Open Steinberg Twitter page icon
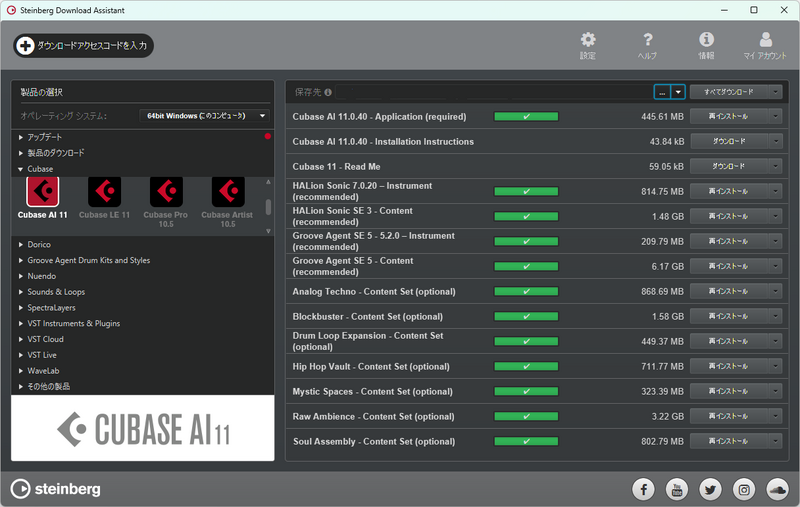This screenshot has width=800, height=507. pos(710,490)
